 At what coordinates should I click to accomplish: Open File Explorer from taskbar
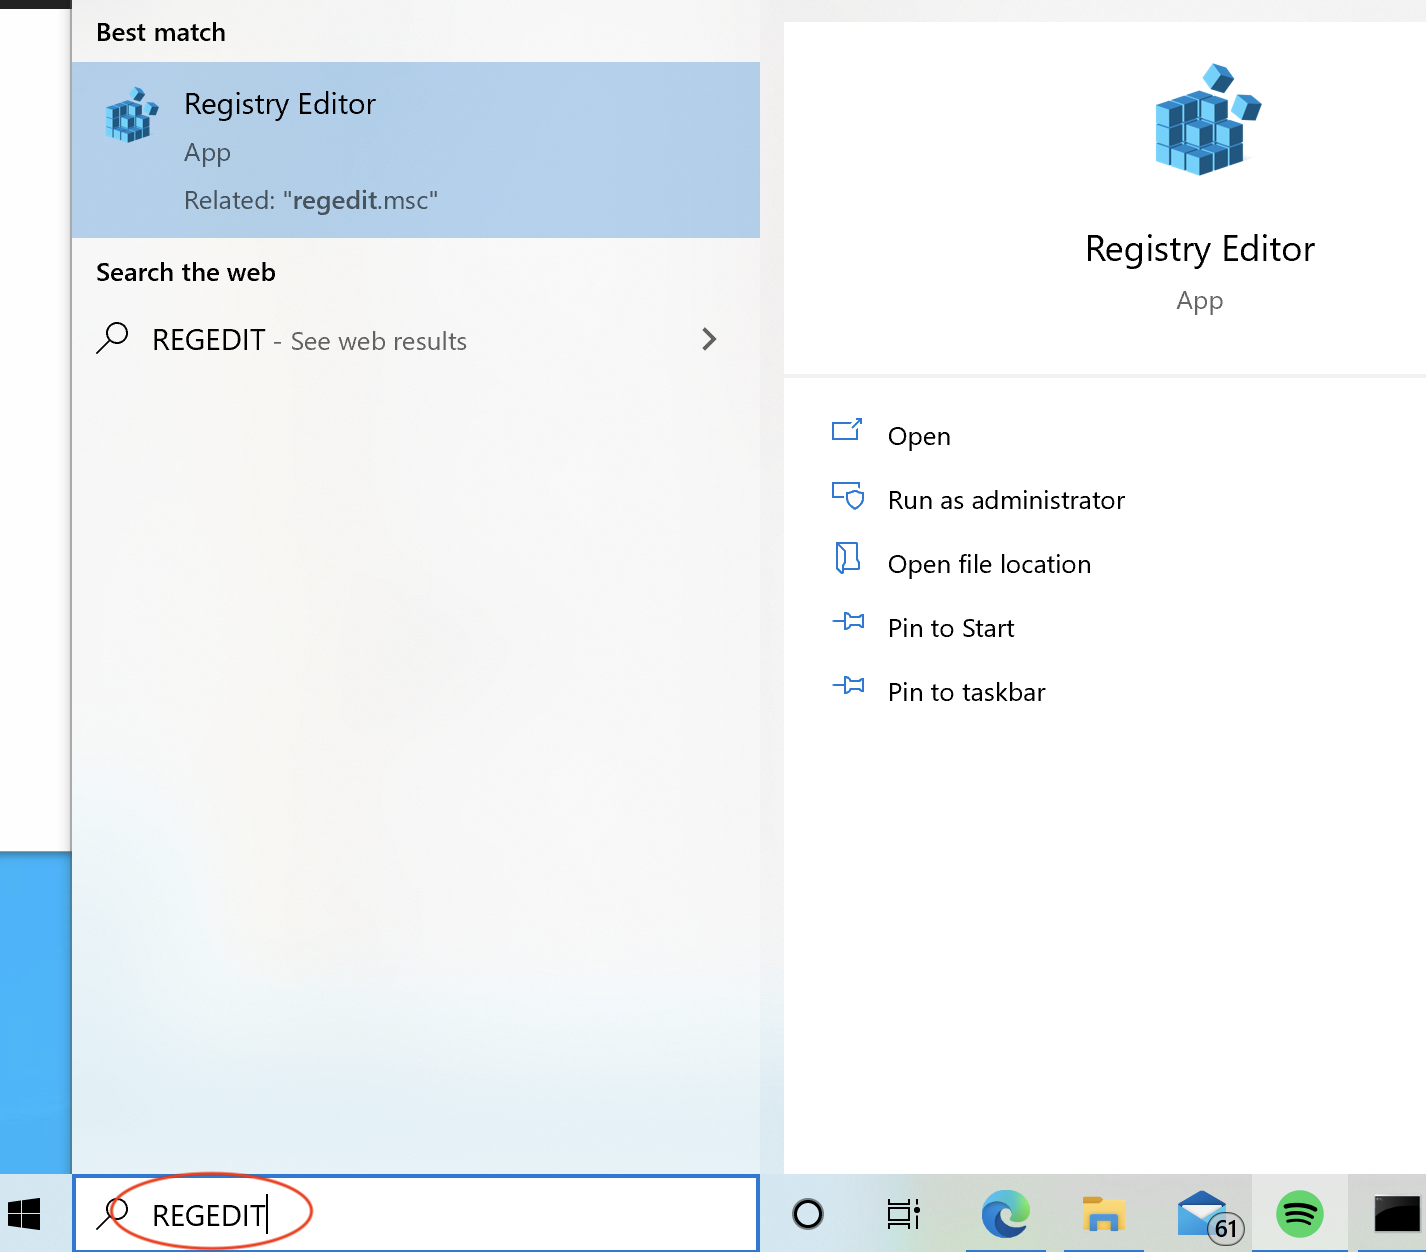tap(1103, 1214)
